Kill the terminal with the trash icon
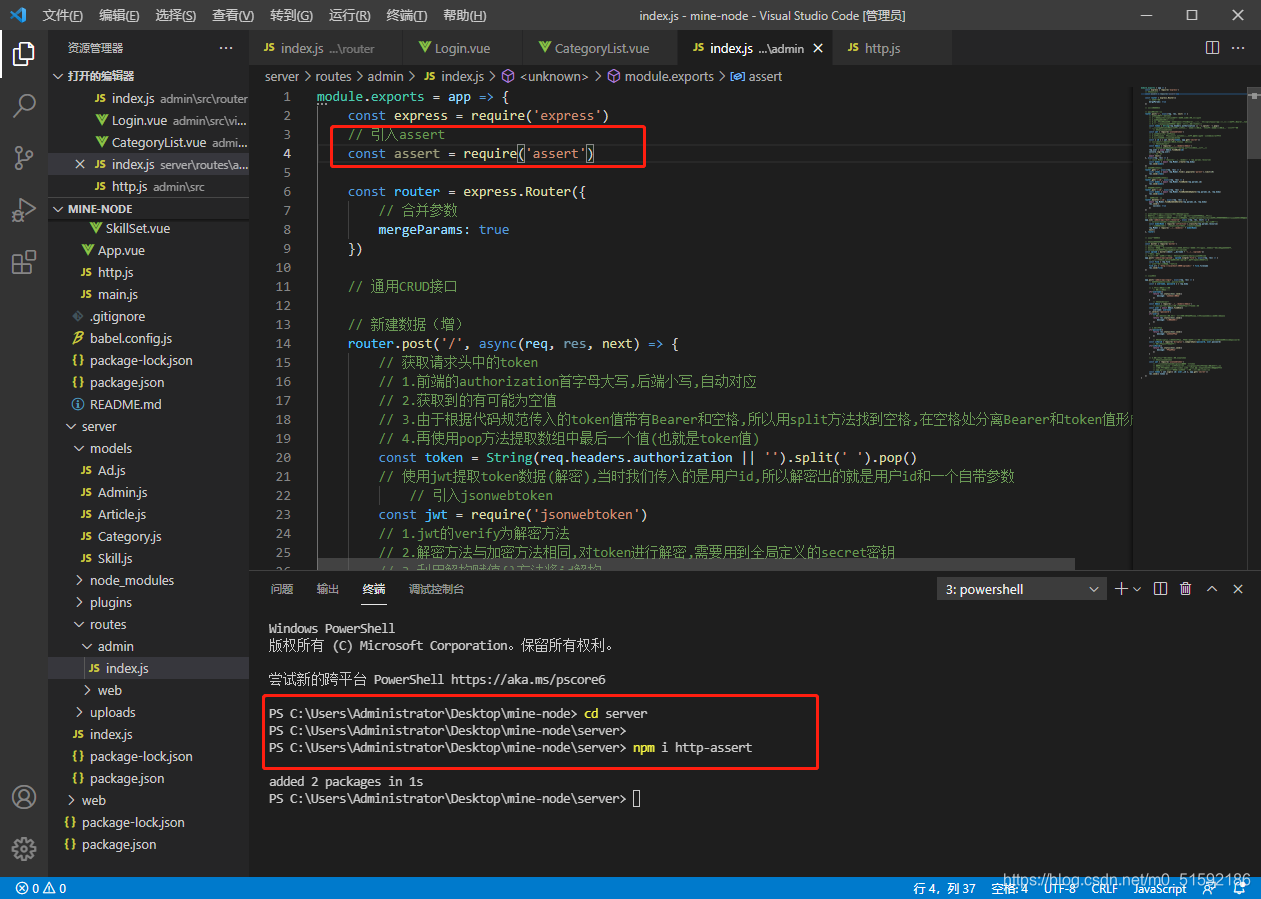The image size is (1261, 899). coord(1186,589)
